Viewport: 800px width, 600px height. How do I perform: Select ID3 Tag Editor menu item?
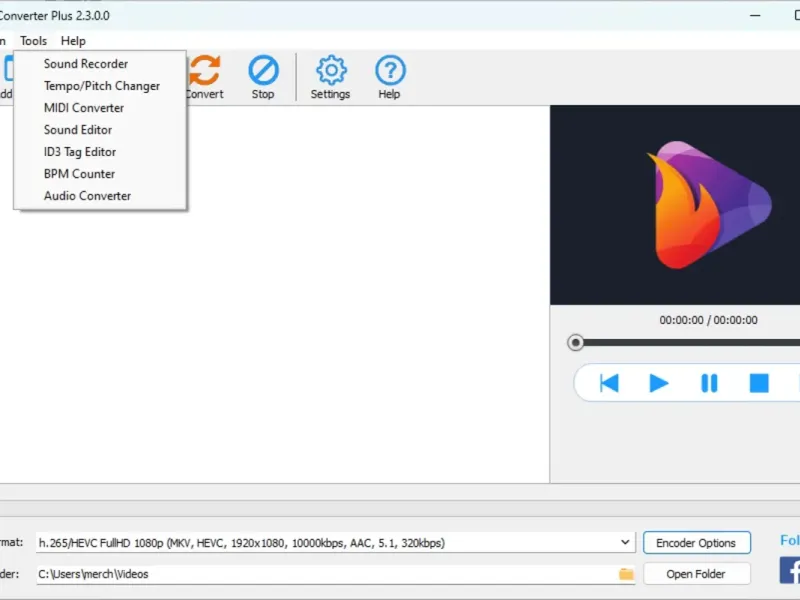point(100,152)
